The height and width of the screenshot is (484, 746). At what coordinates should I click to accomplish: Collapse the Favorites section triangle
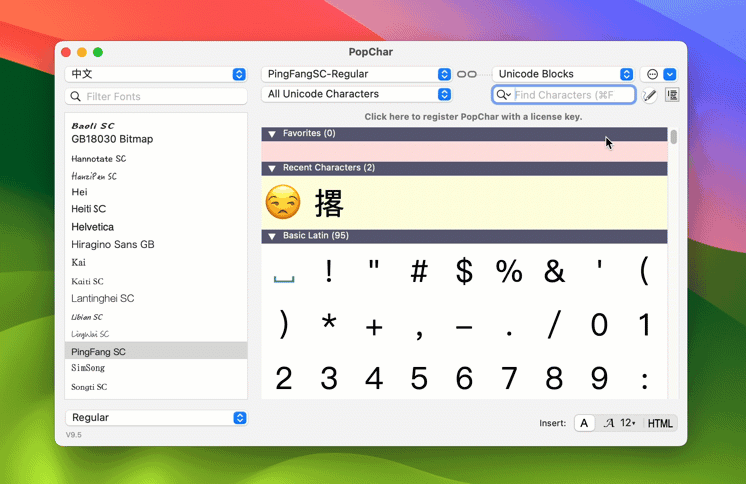[x=272, y=134]
